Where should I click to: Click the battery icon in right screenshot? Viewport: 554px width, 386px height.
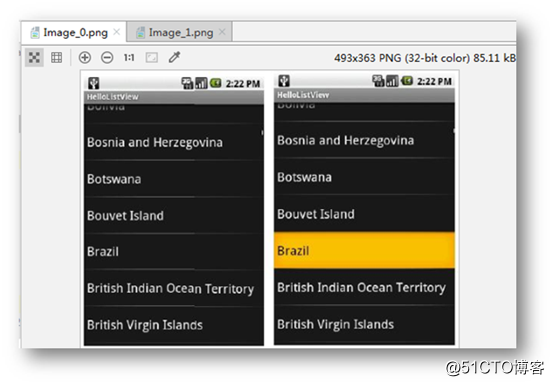[x=407, y=81]
